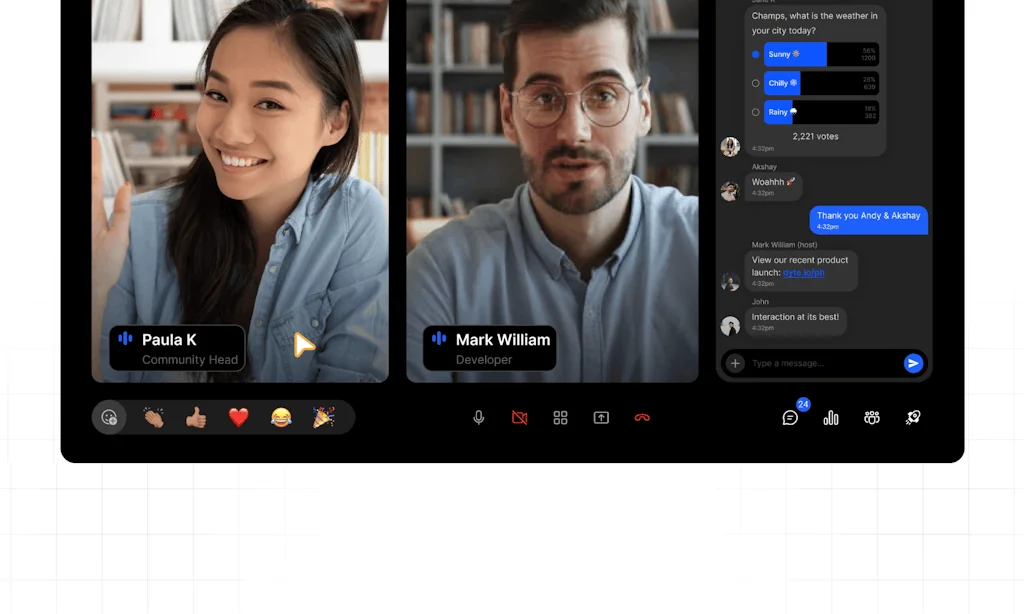Viewport: 1024px width, 614px height.
Task: Click the Type a message field
Action: 820,363
